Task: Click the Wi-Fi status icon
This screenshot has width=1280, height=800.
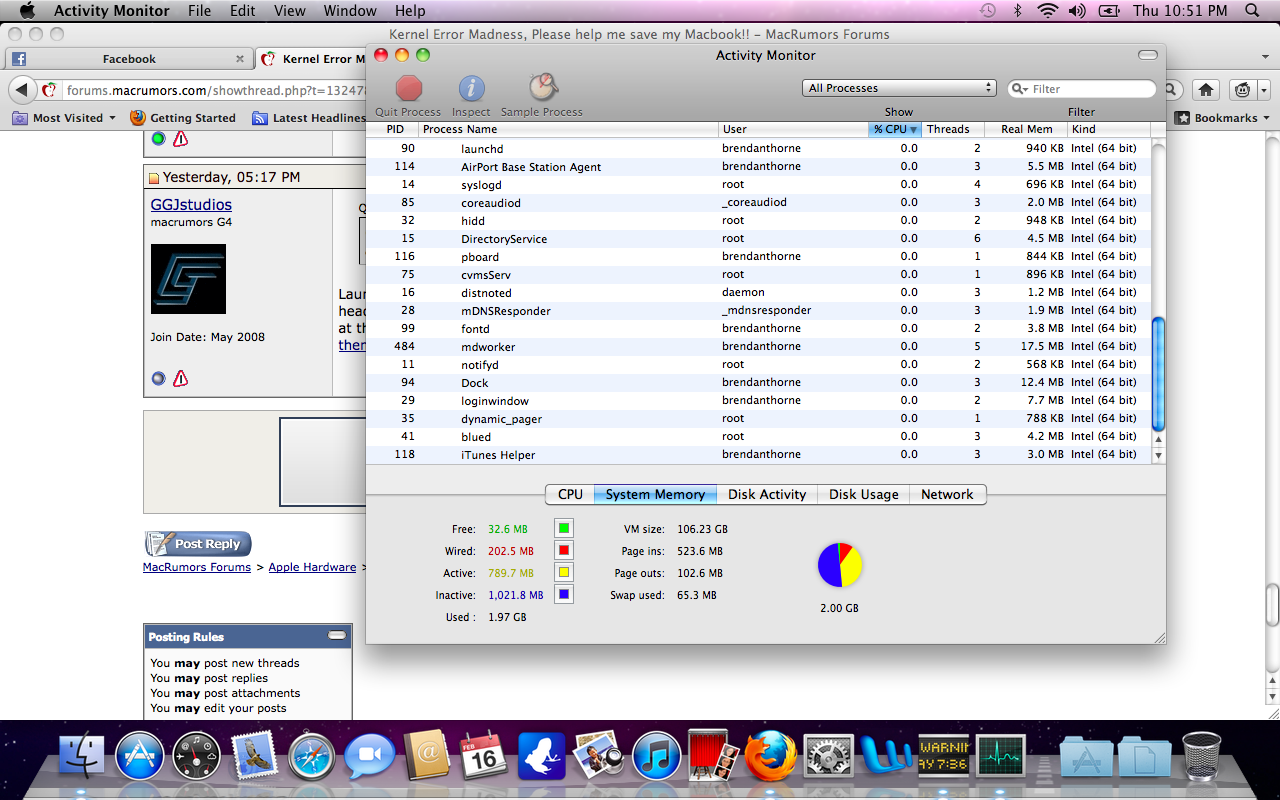Action: coord(1047,11)
